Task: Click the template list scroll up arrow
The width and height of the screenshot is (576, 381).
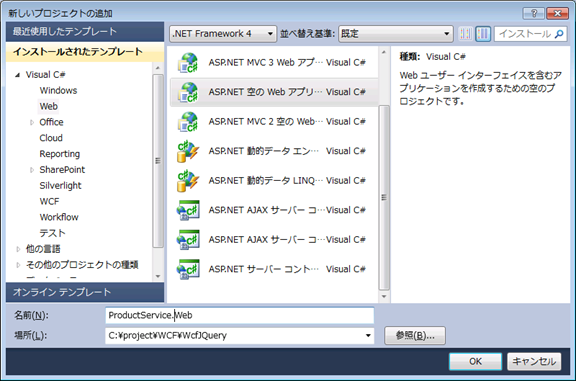Action: coord(384,52)
